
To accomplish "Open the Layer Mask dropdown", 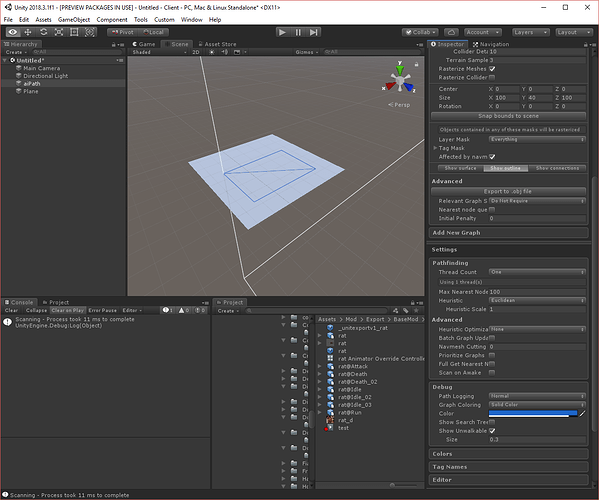I will click(537, 139).
